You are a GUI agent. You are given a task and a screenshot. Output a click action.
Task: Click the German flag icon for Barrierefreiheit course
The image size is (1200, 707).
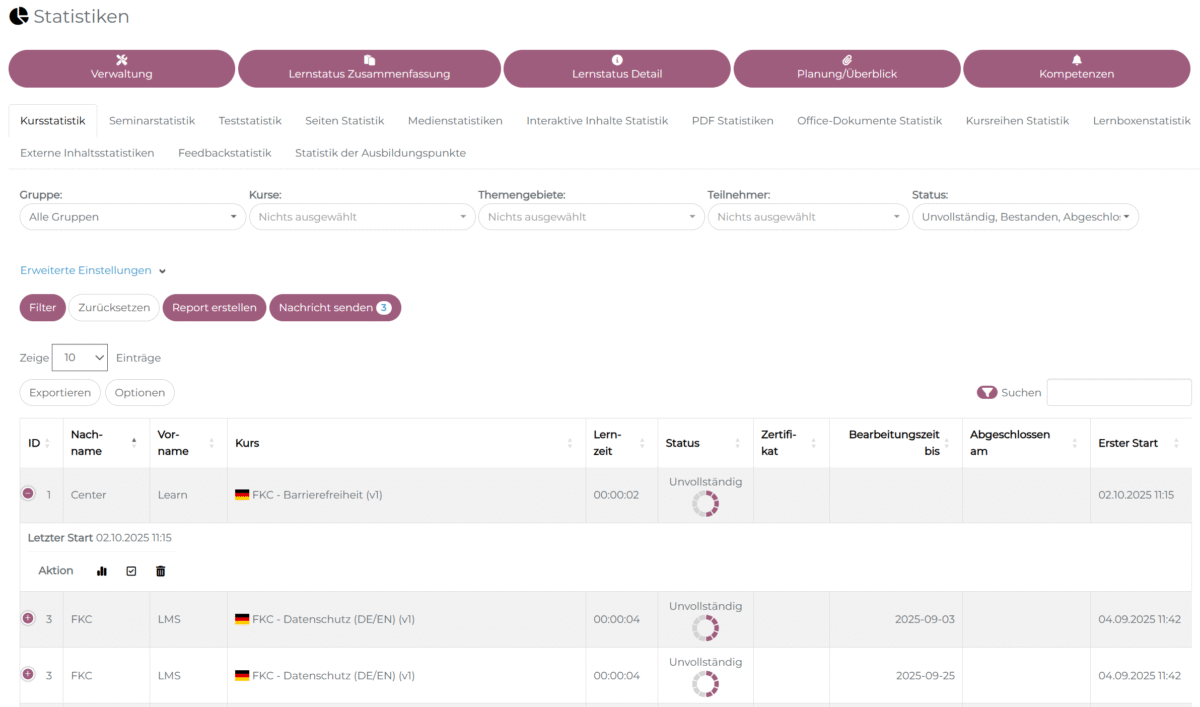(242, 495)
